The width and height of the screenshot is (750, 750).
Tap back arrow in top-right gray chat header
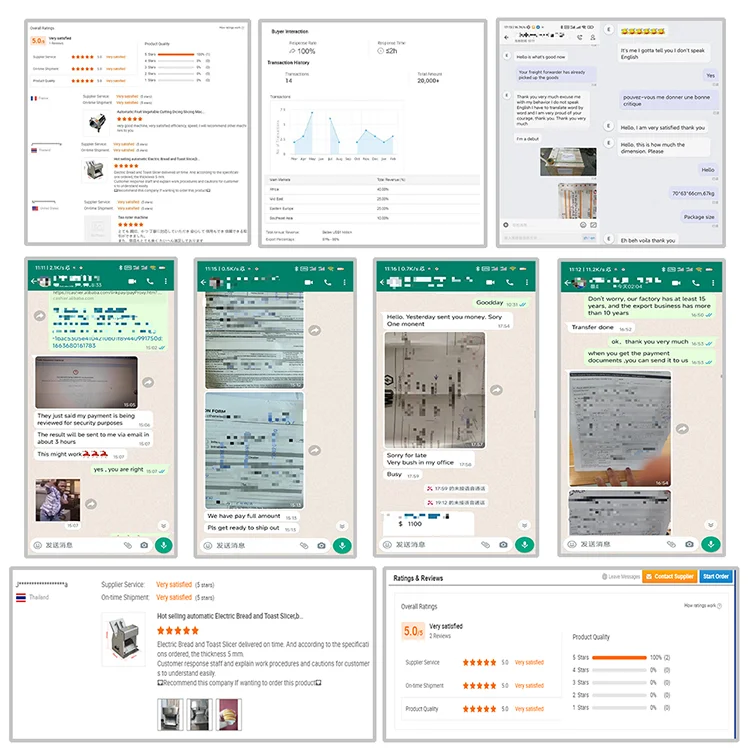pyautogui.click(x=507, y=37)
